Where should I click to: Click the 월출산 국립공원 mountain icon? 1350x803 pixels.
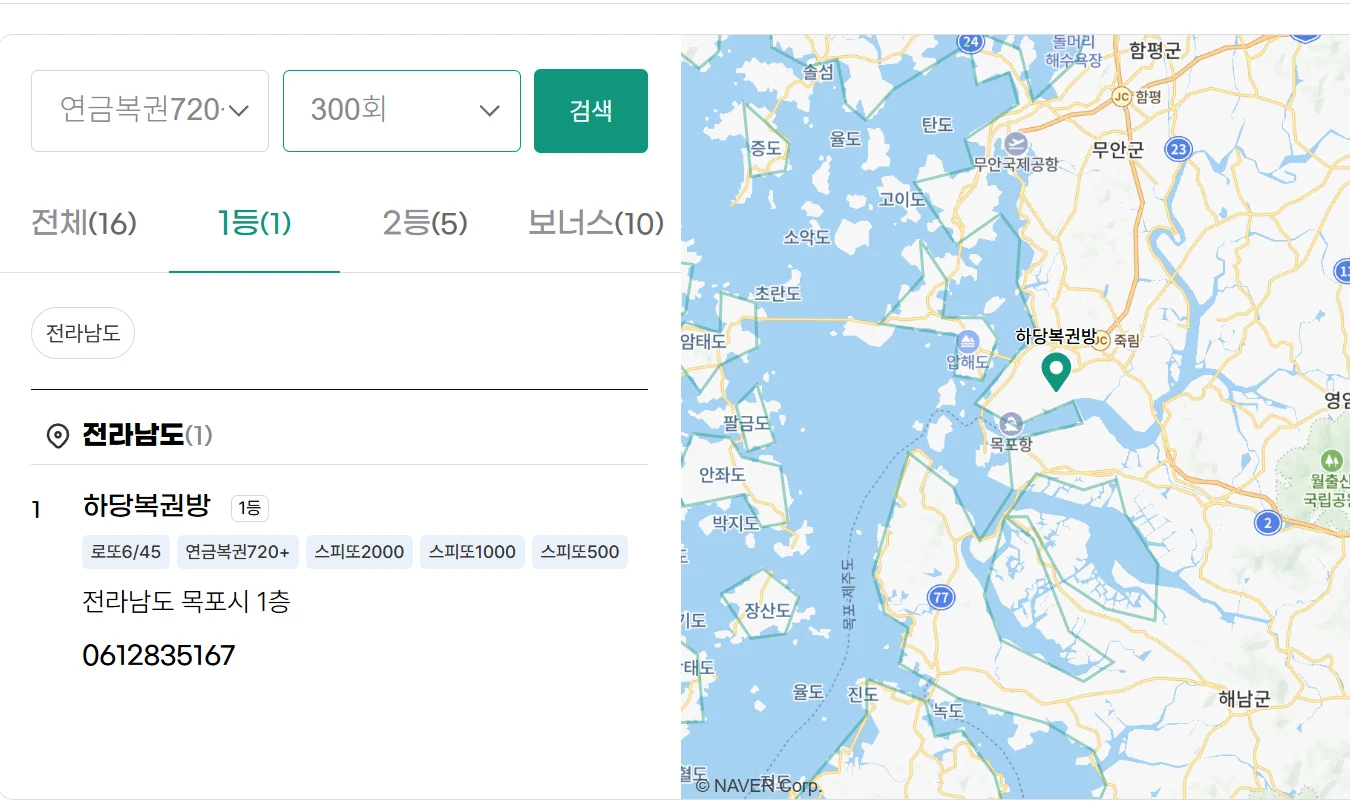click(1330, 461)
